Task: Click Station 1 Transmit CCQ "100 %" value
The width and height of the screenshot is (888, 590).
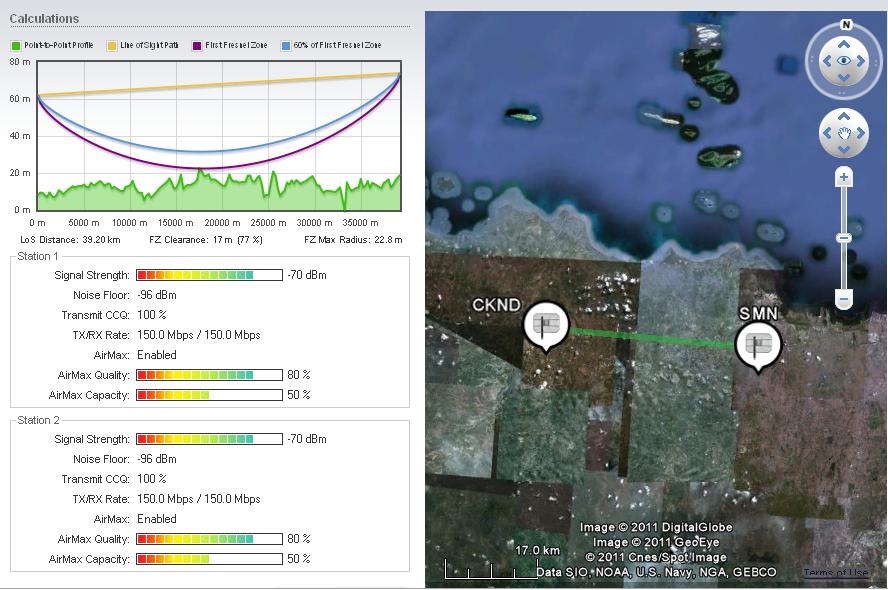Action: [x=152, y=315]
